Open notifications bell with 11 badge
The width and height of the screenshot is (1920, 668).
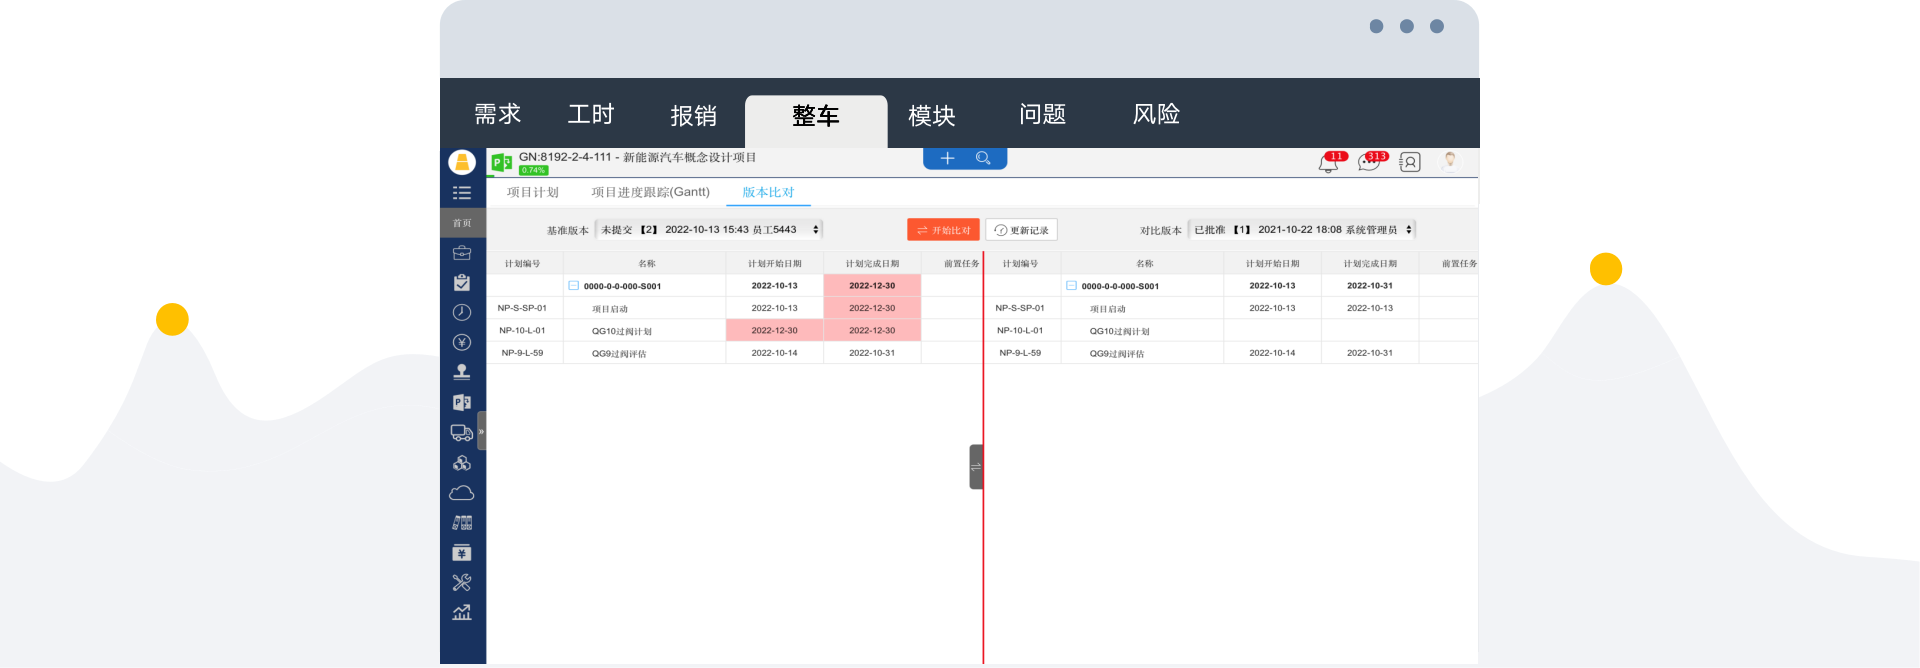tap(1330, 162)
